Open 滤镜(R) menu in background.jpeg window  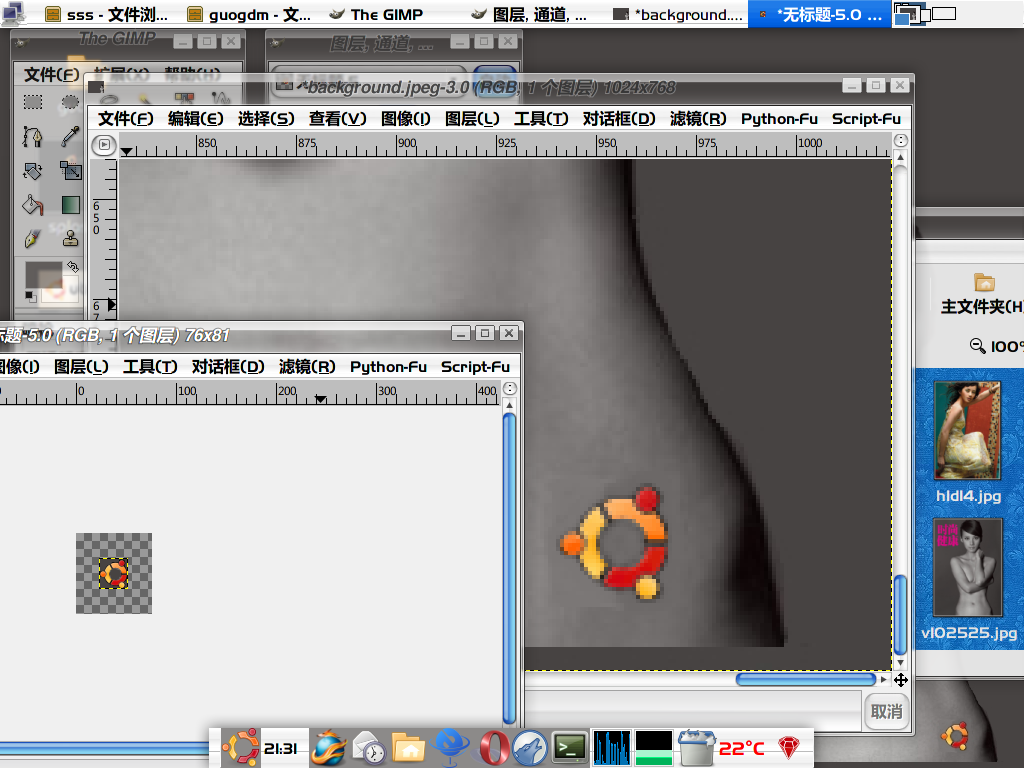(x=698, y=119)
